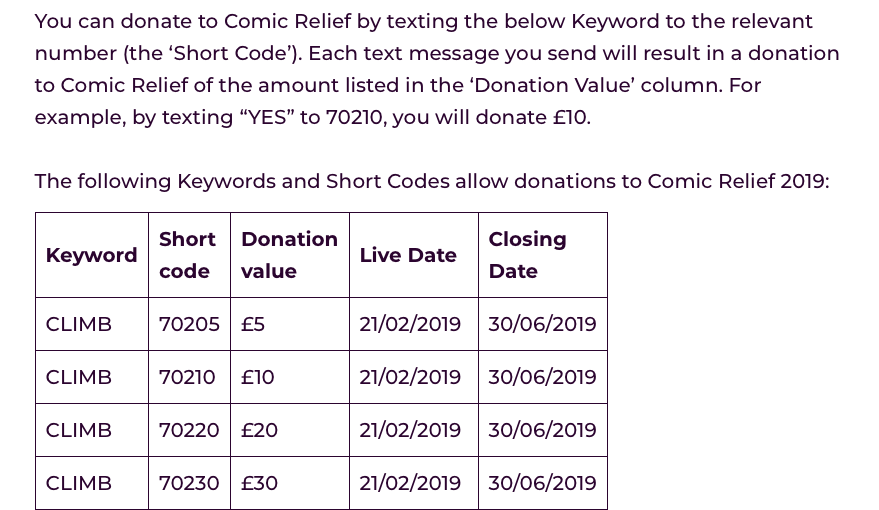Click the £30 donation value cell
This screenshot has height=510, width=879.
click(x=260, y=483)
